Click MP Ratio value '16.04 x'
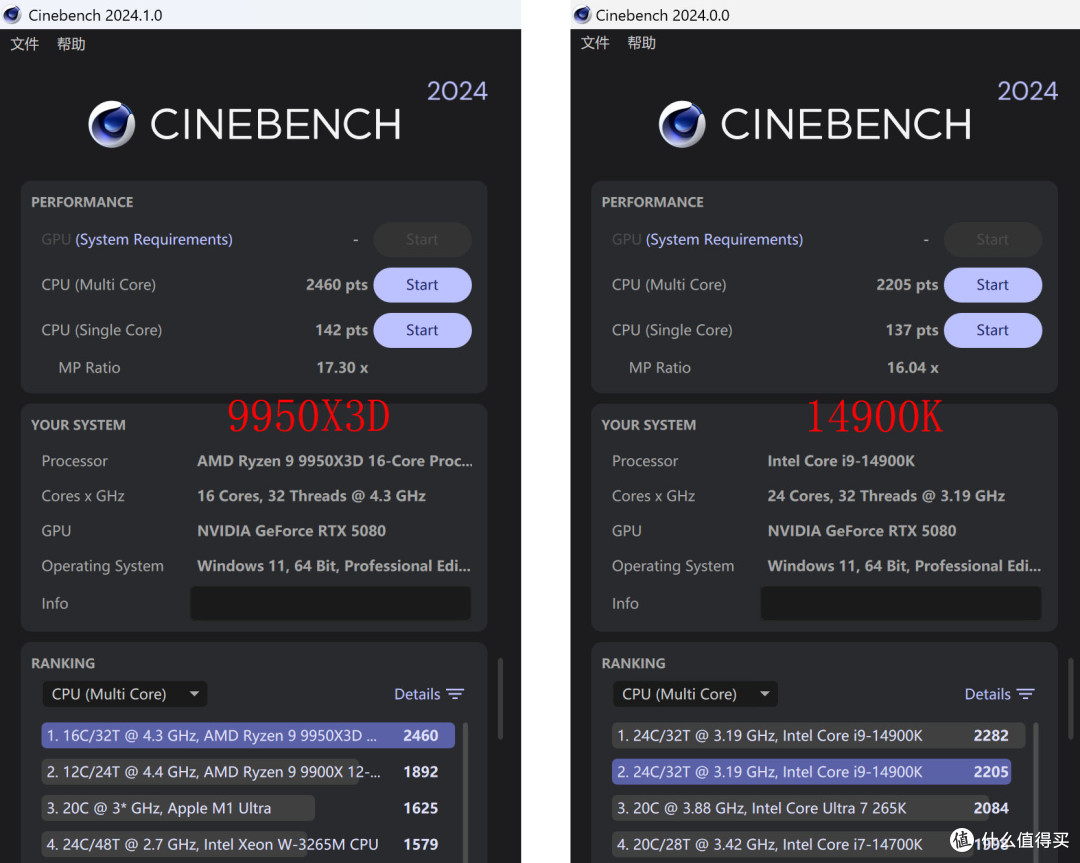The width and height of the screenshot is (1080, 863). point(913,368)
